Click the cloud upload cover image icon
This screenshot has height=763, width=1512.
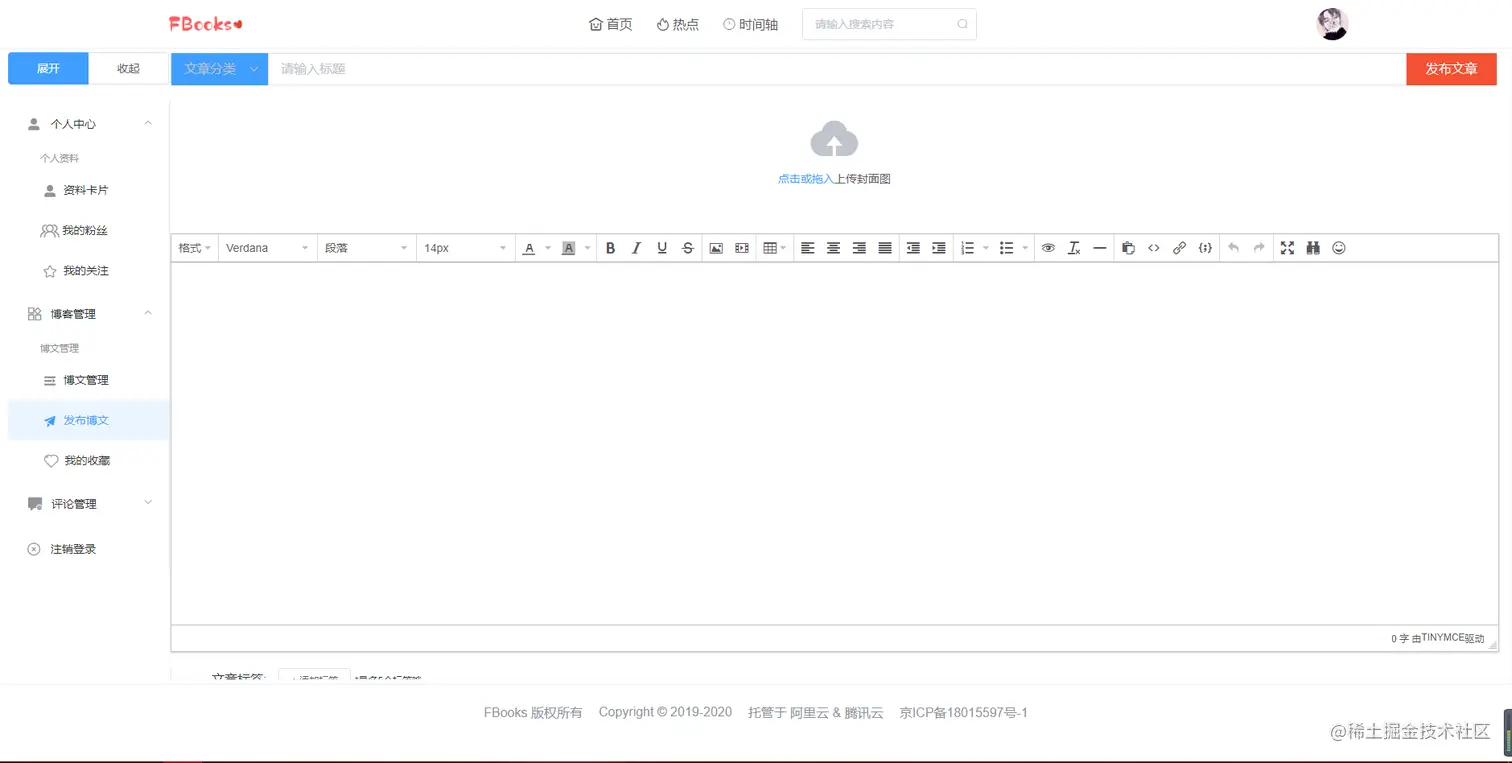click(834, 140)
